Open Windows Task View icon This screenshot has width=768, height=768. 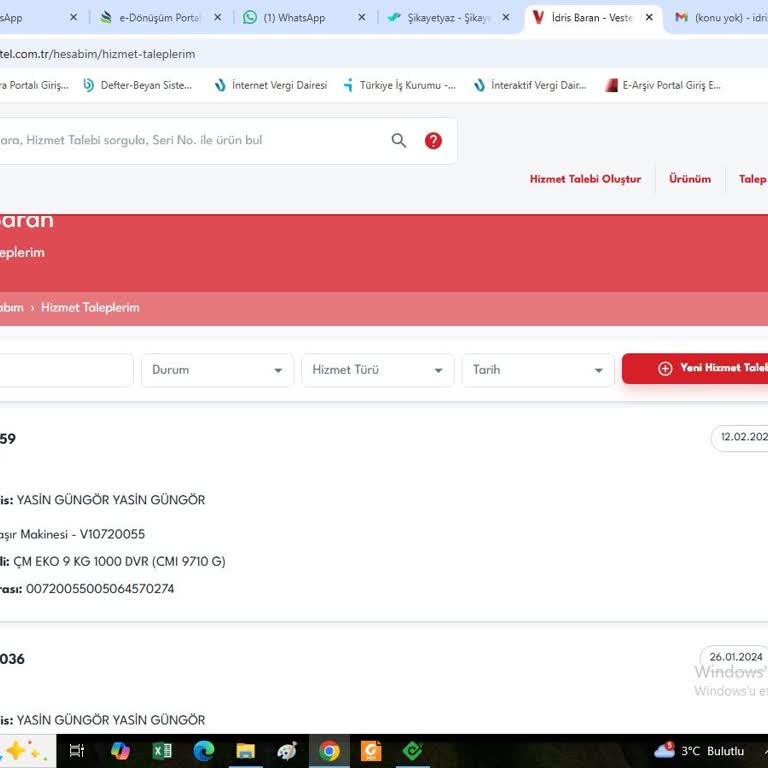coord(77,751)
